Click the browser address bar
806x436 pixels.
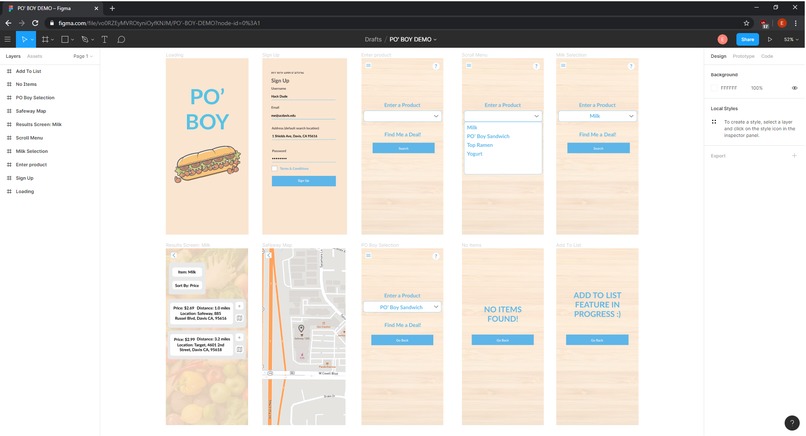393,23
